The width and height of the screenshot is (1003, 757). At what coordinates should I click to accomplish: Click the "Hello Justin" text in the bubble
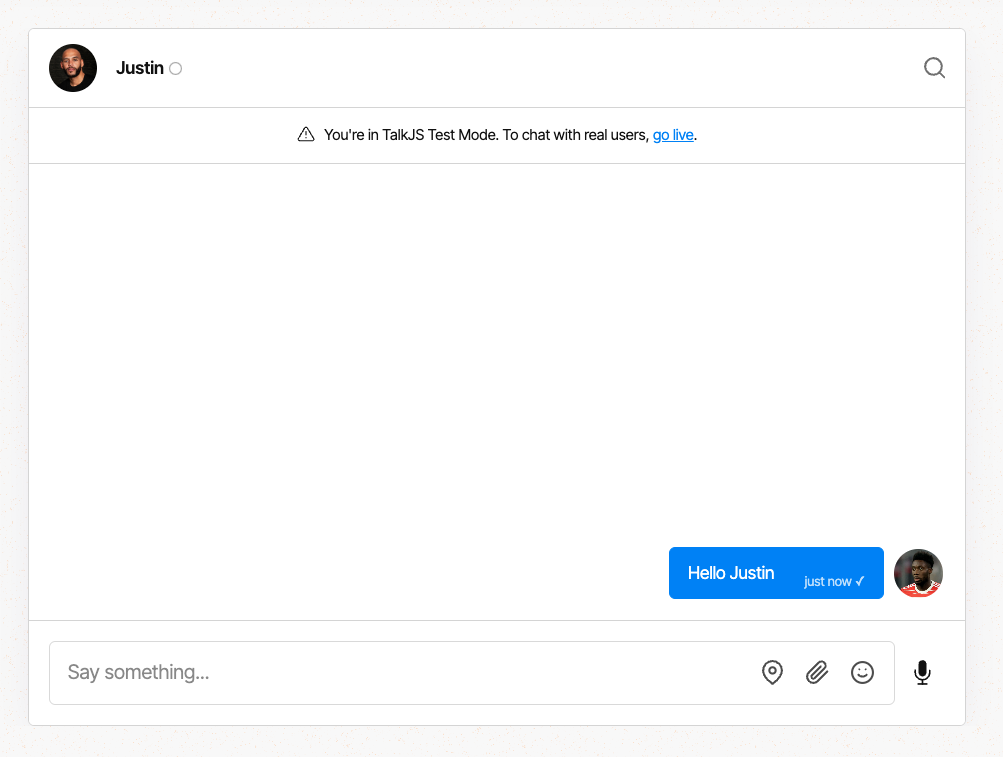click(x=731, y=573)
